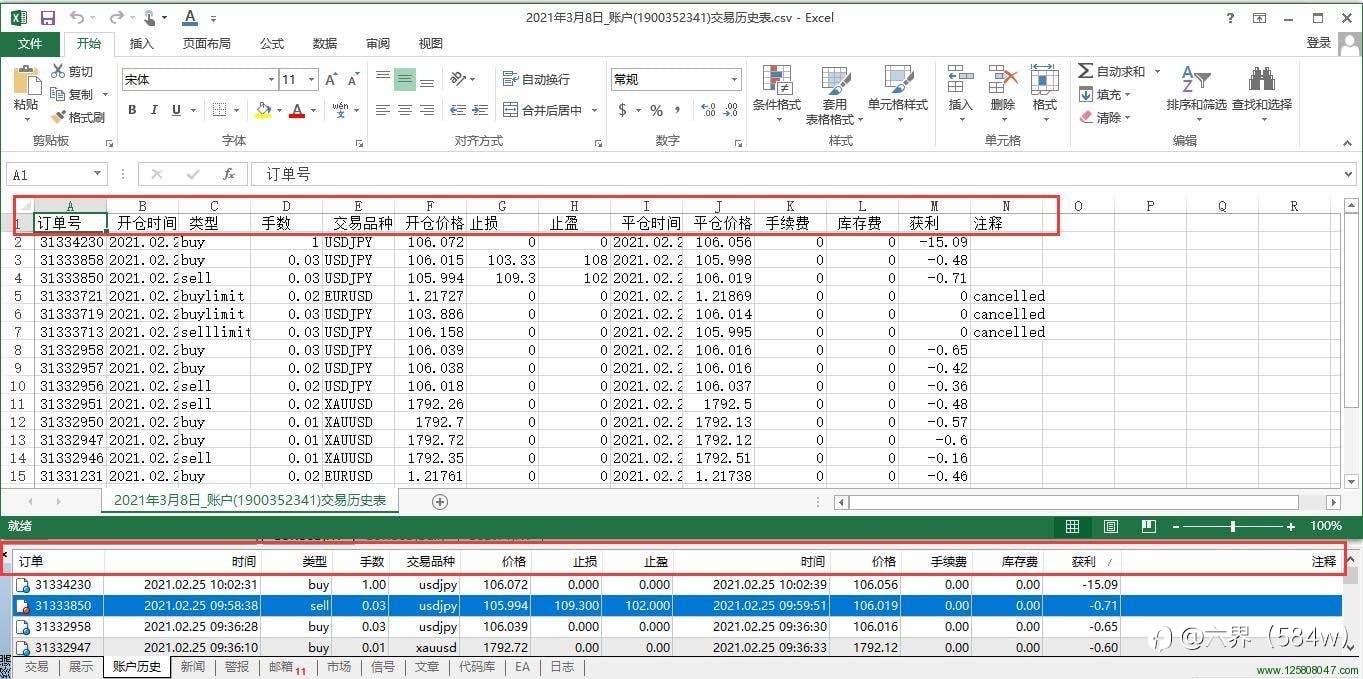
Task: Click the Conditional Formatting (条件格式) icon
Action: [x=777, y=90]
